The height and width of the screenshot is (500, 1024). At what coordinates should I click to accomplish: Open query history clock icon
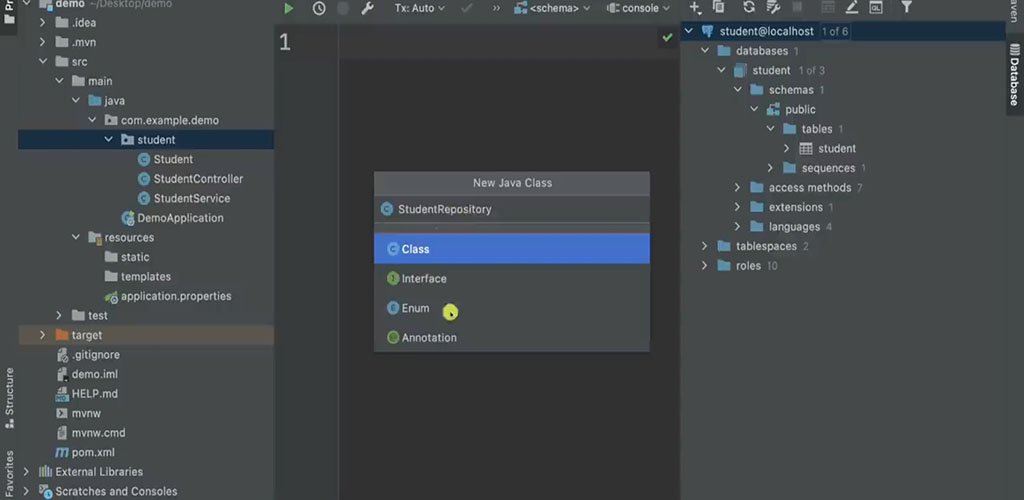319,8
